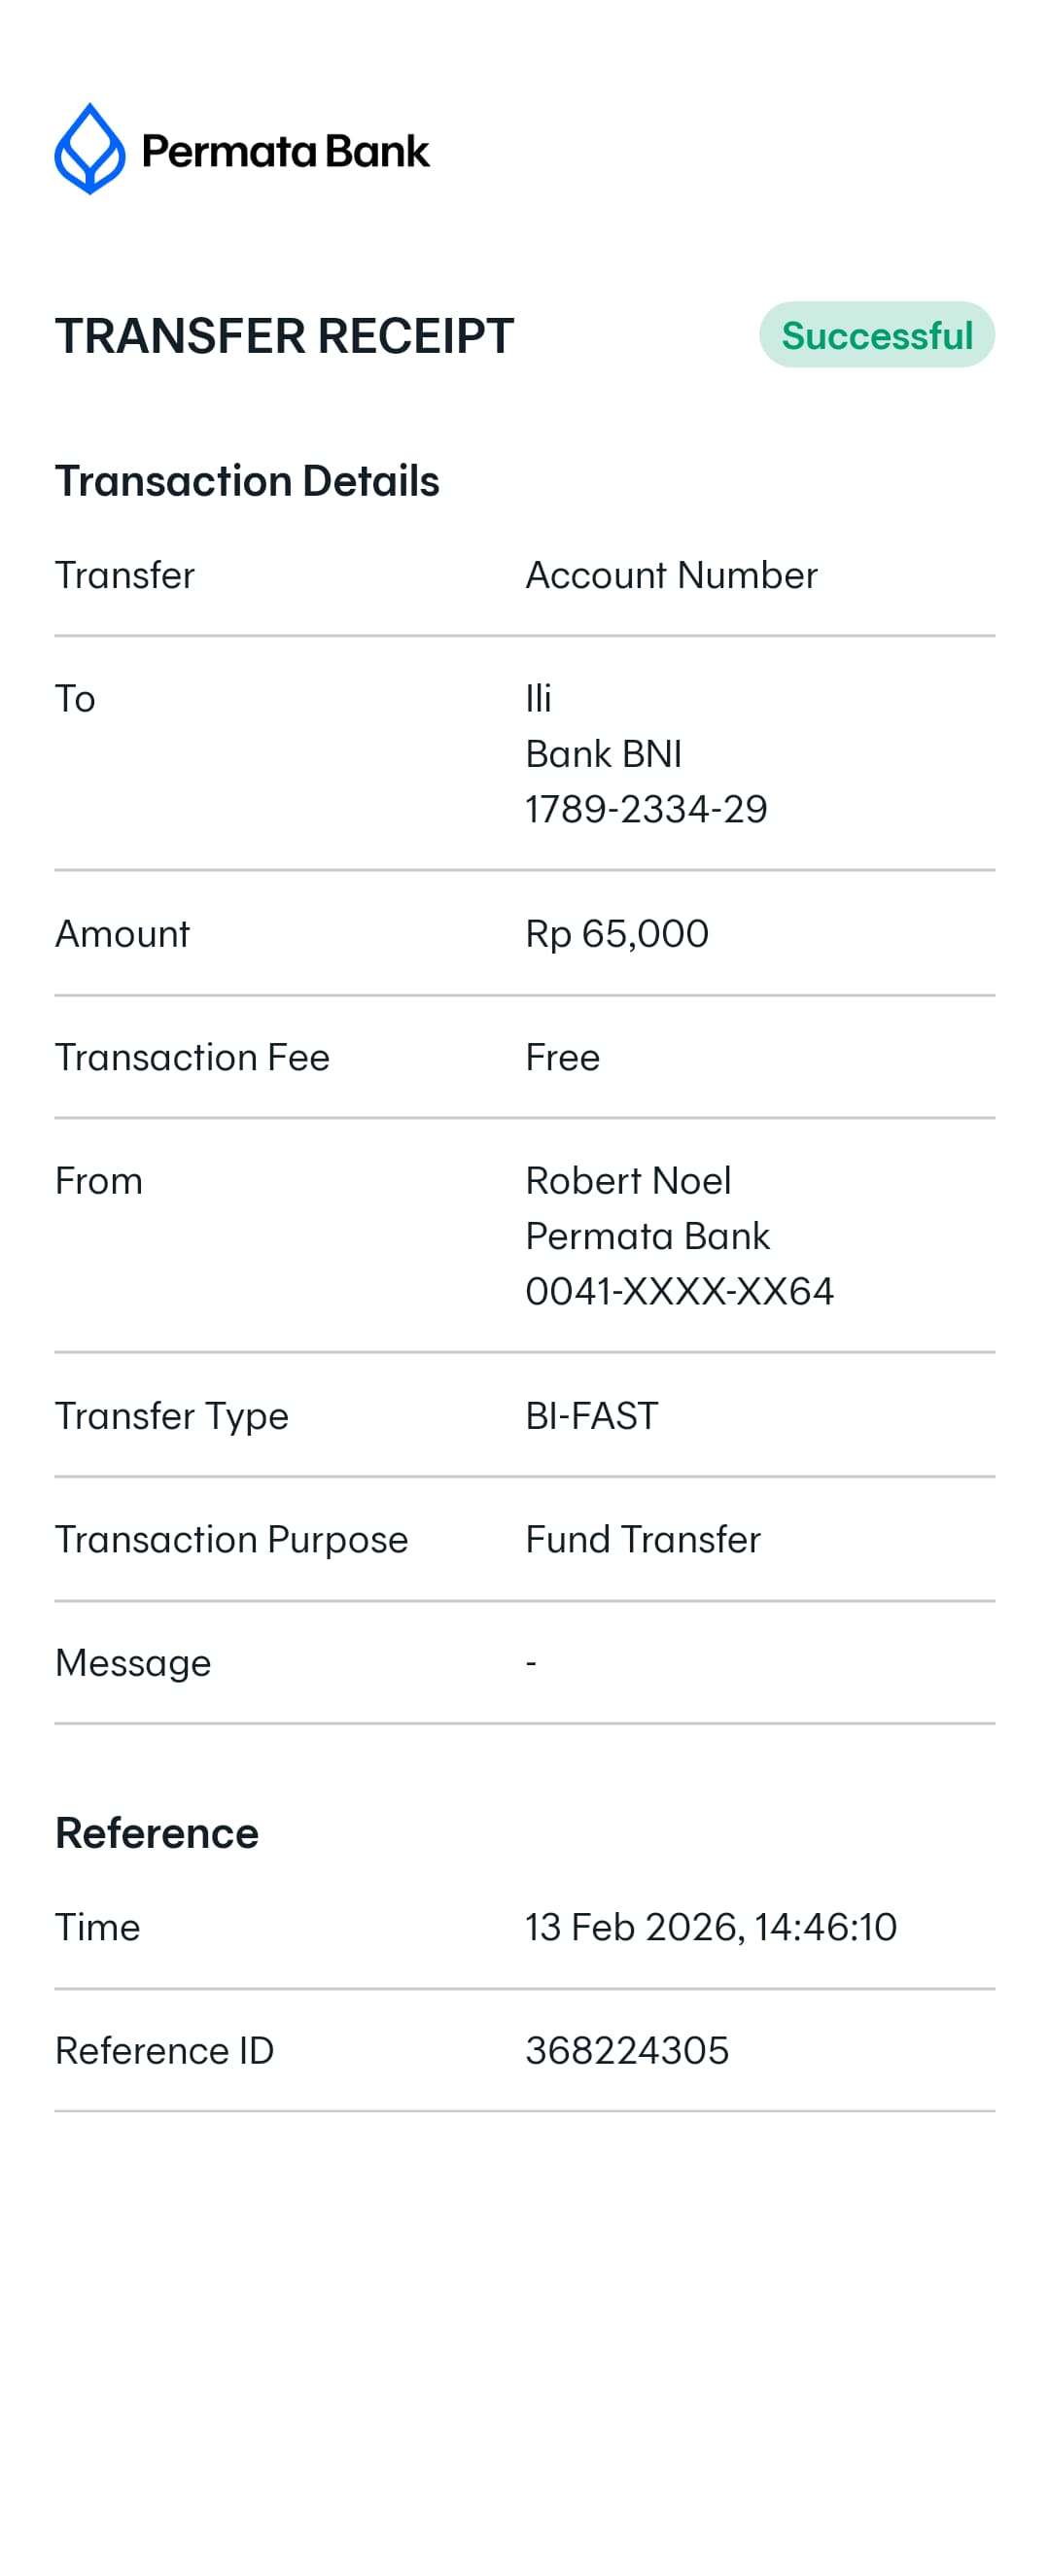Select the Transaction Details section title
1050x2576 pixels.
(x=247, y=481)
